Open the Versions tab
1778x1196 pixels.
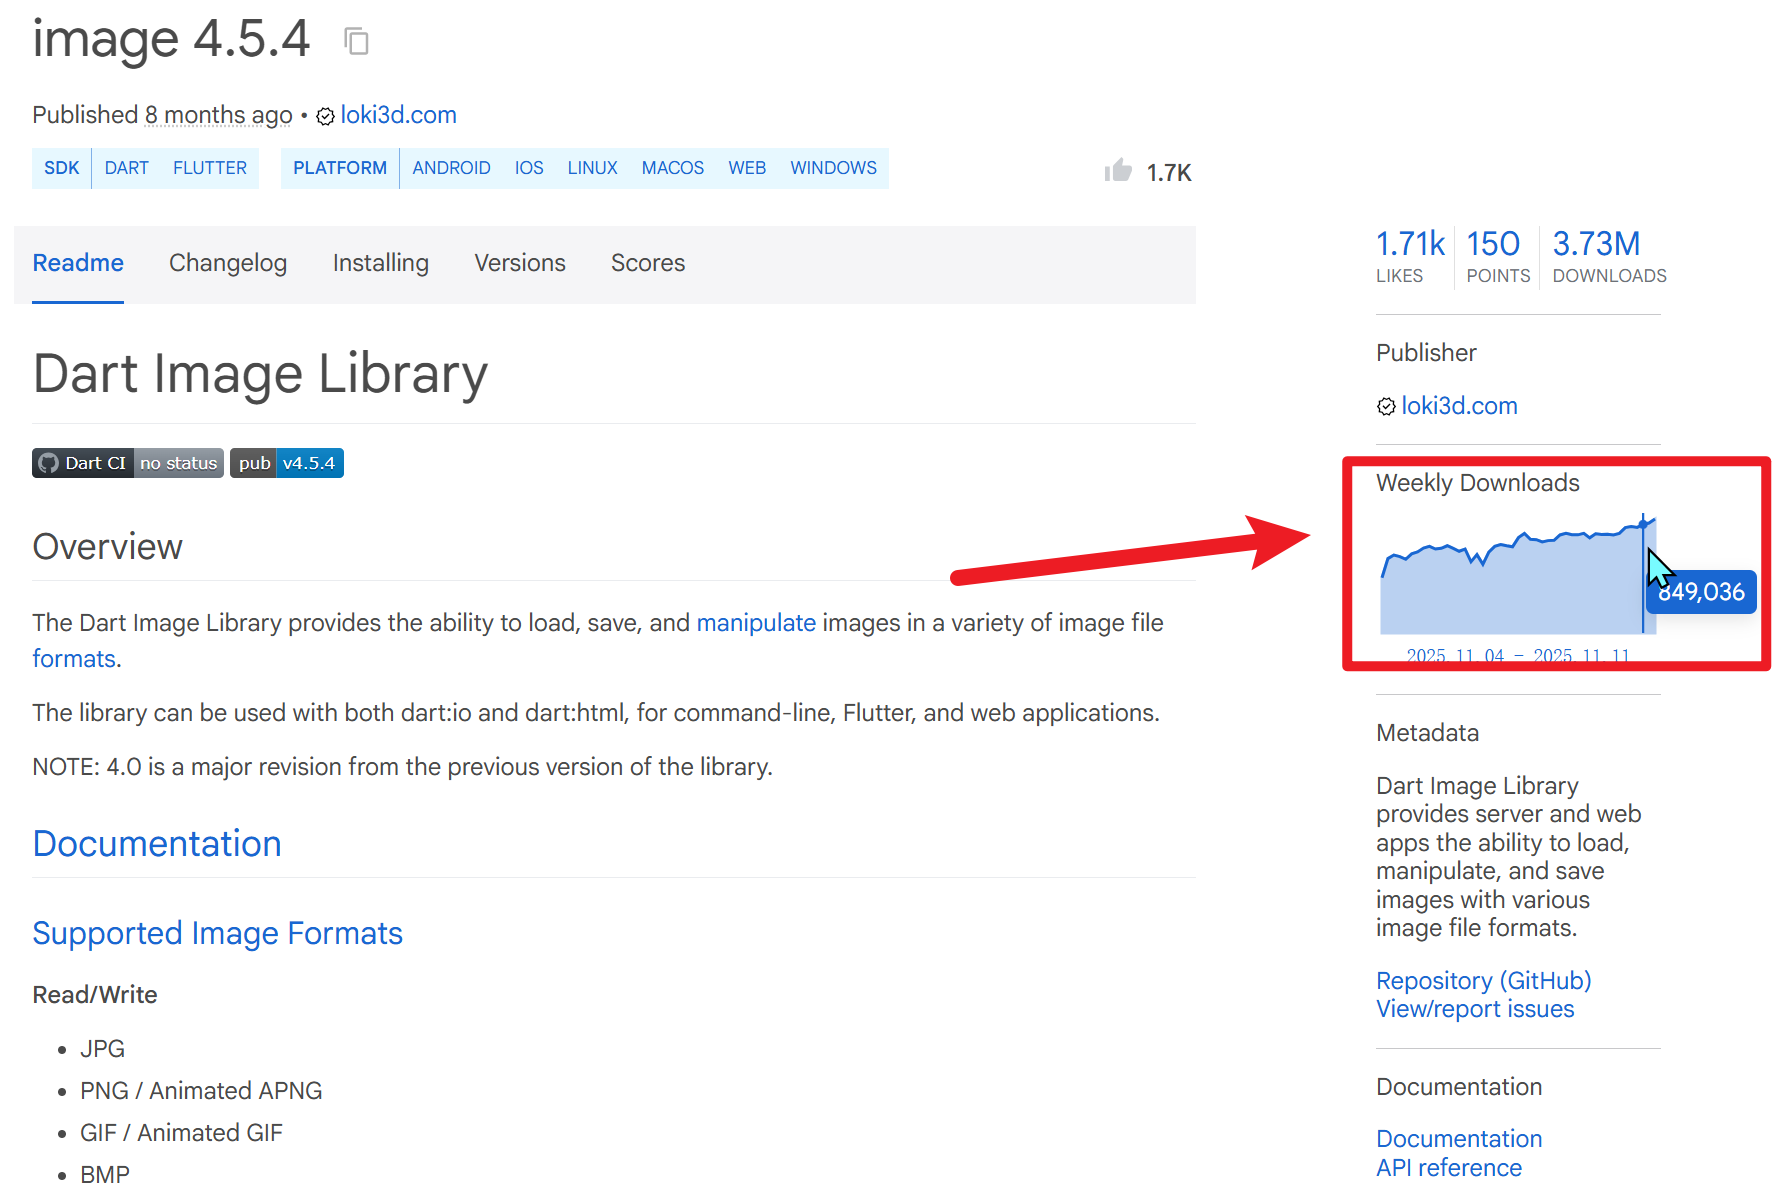519,263
